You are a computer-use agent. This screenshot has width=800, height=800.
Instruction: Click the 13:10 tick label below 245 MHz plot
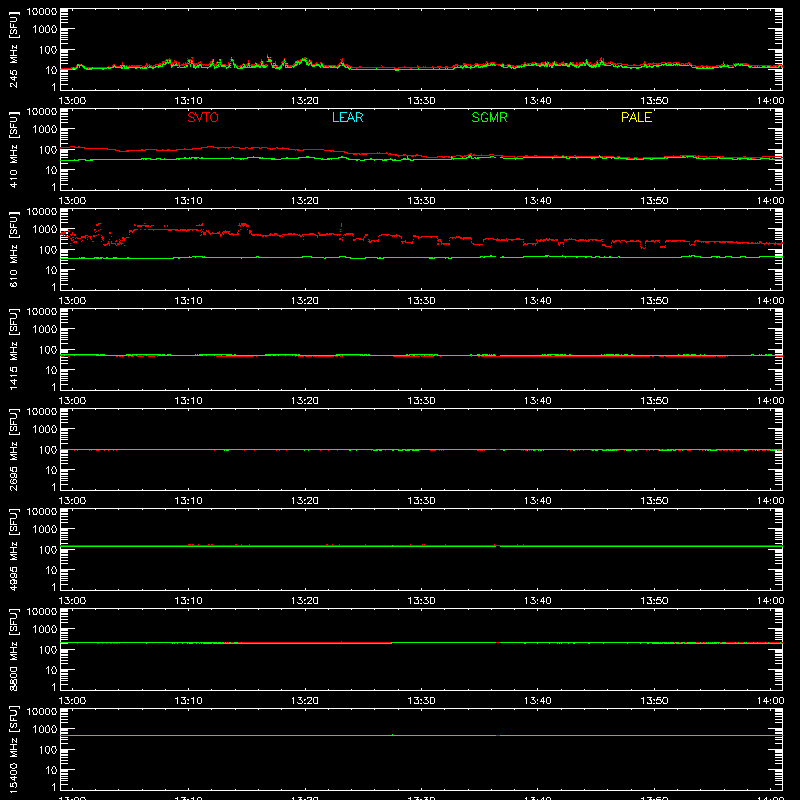[x=188, y=101]
